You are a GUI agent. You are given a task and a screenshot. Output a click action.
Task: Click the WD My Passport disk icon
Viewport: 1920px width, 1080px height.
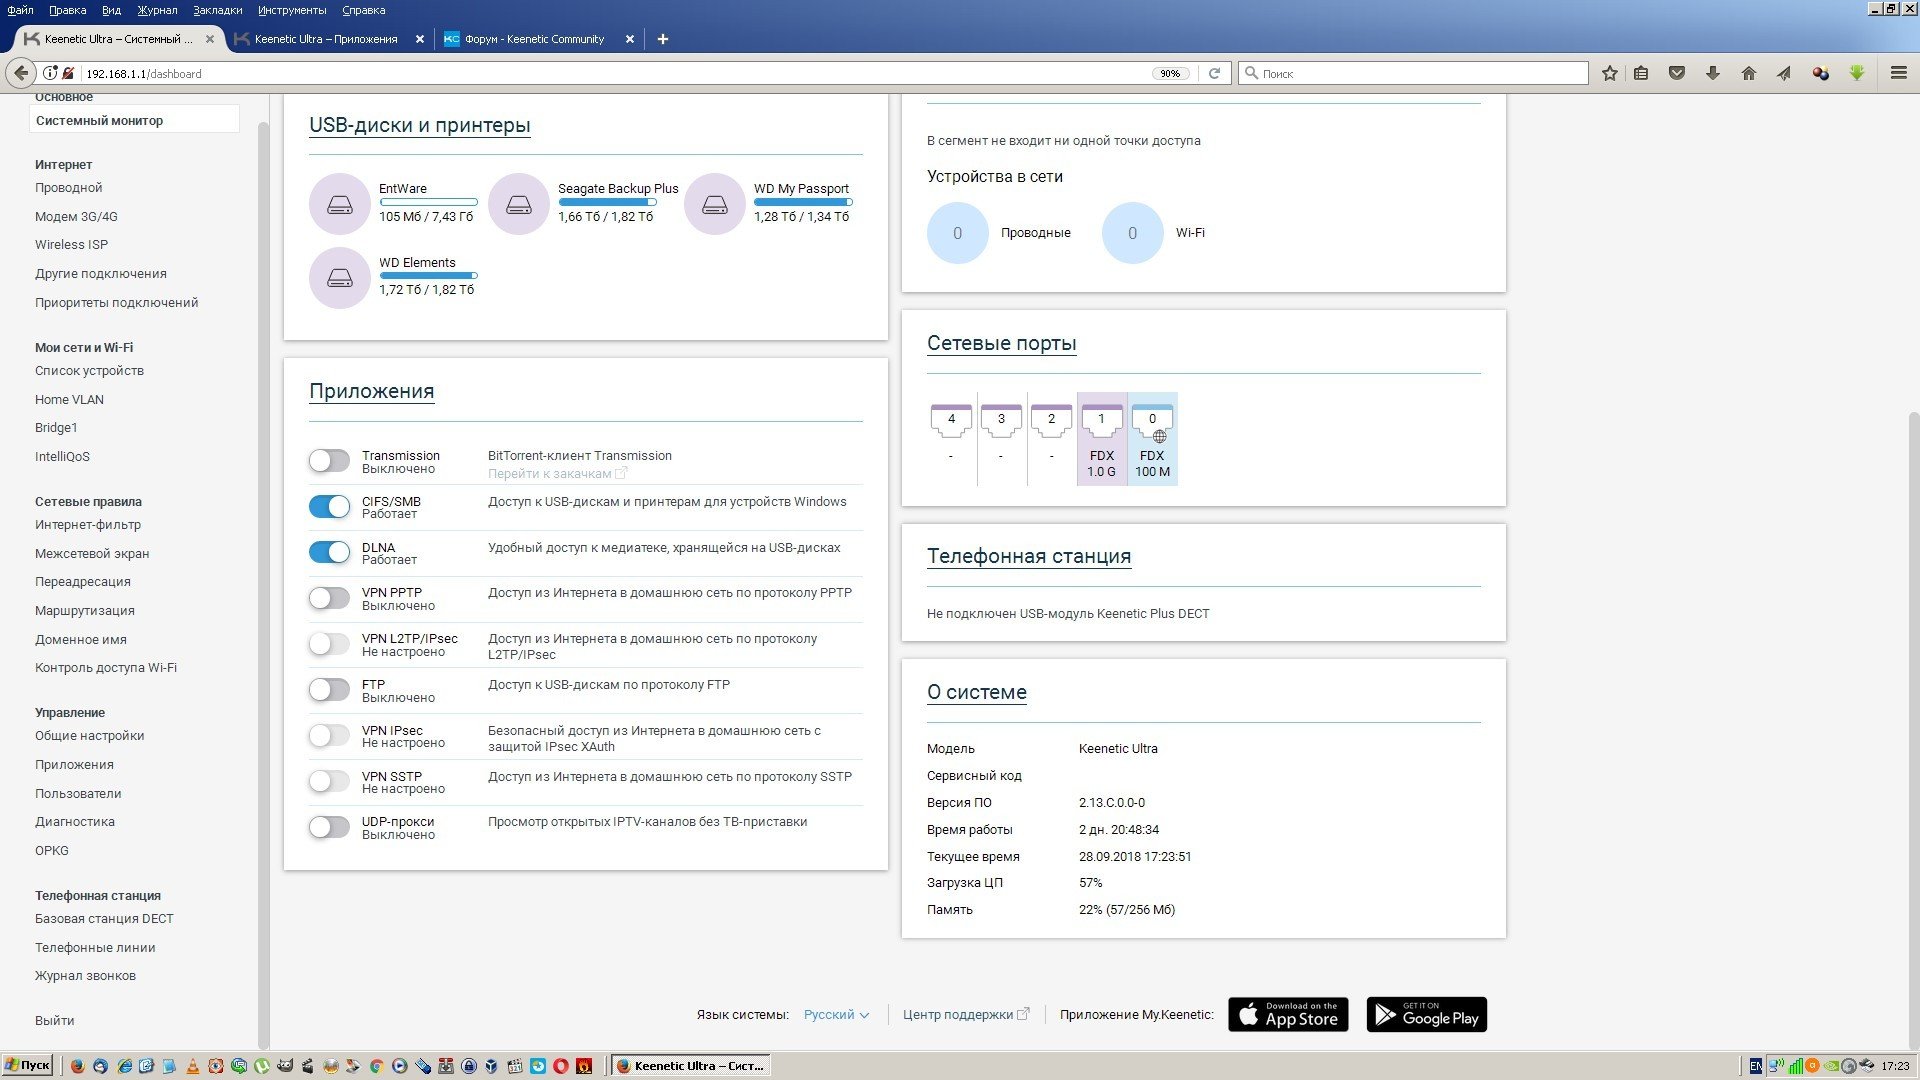(715, 204)
